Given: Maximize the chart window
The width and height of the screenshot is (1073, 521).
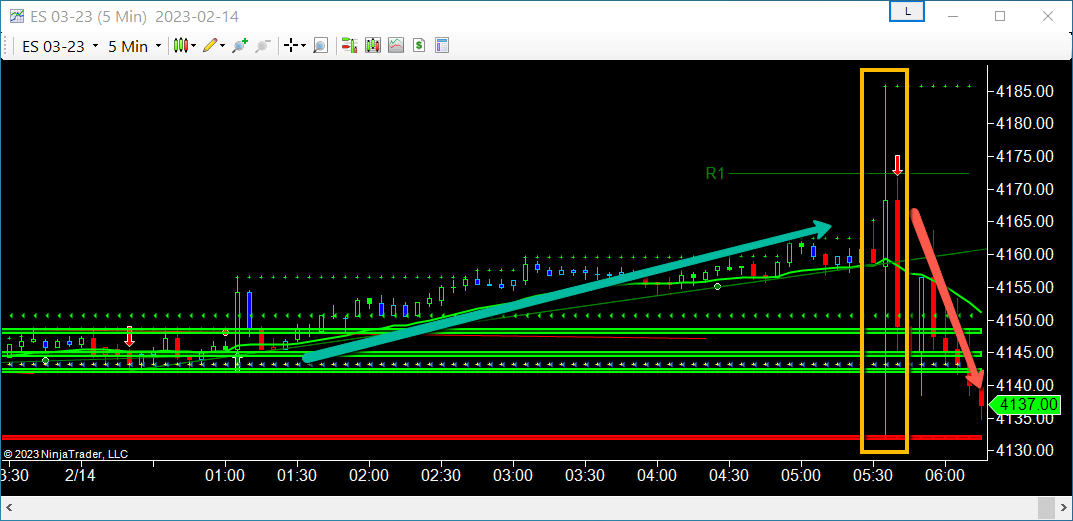Looking at the screenshot, I should tap(1000, 16).
